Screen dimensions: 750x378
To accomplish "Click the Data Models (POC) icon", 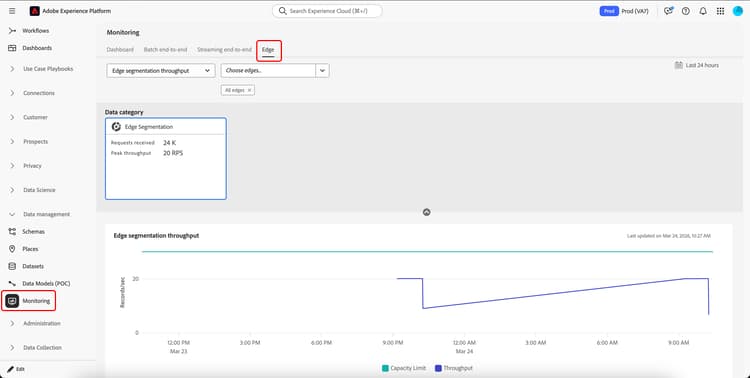I will (x=12, y=283).
